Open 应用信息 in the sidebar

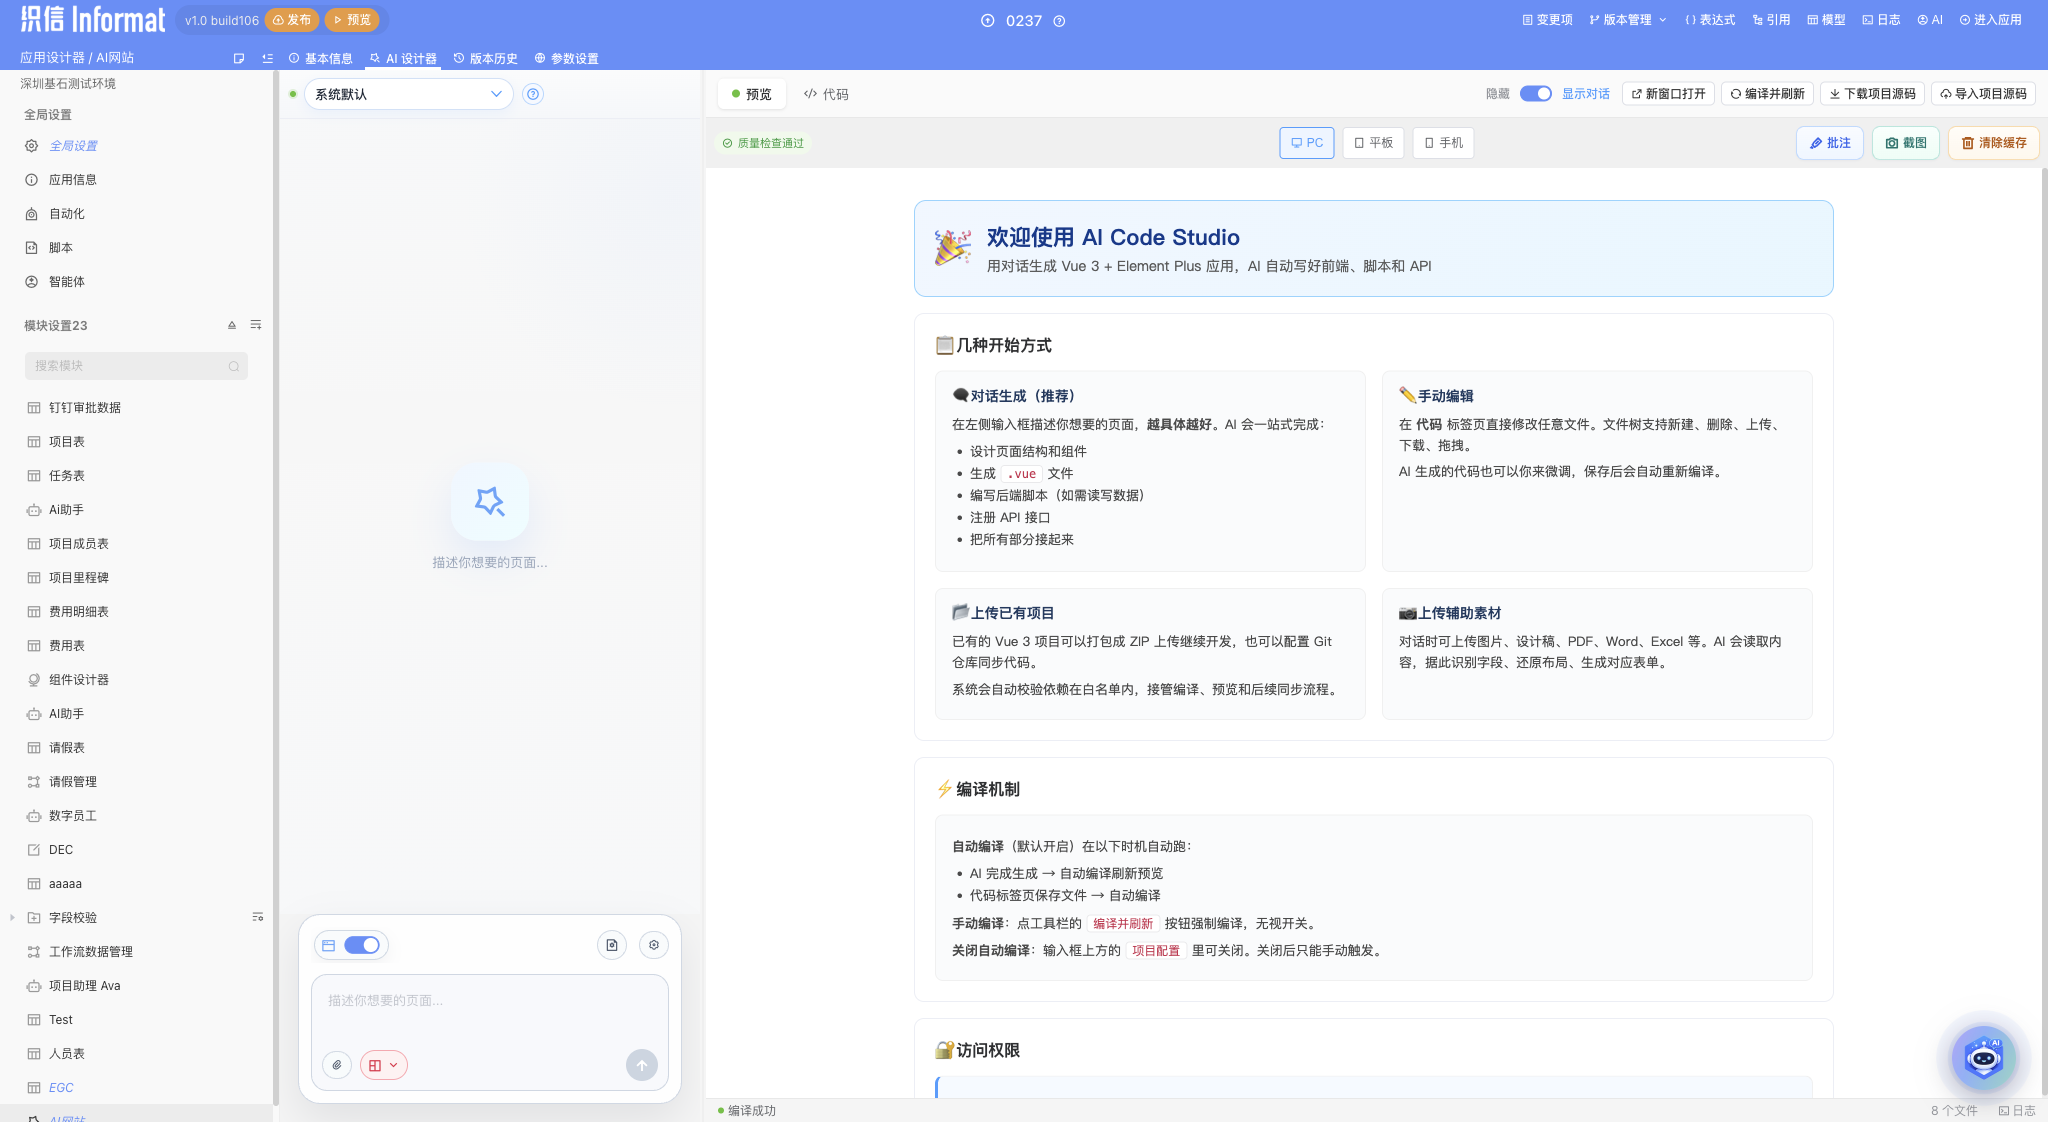(73, 180)
